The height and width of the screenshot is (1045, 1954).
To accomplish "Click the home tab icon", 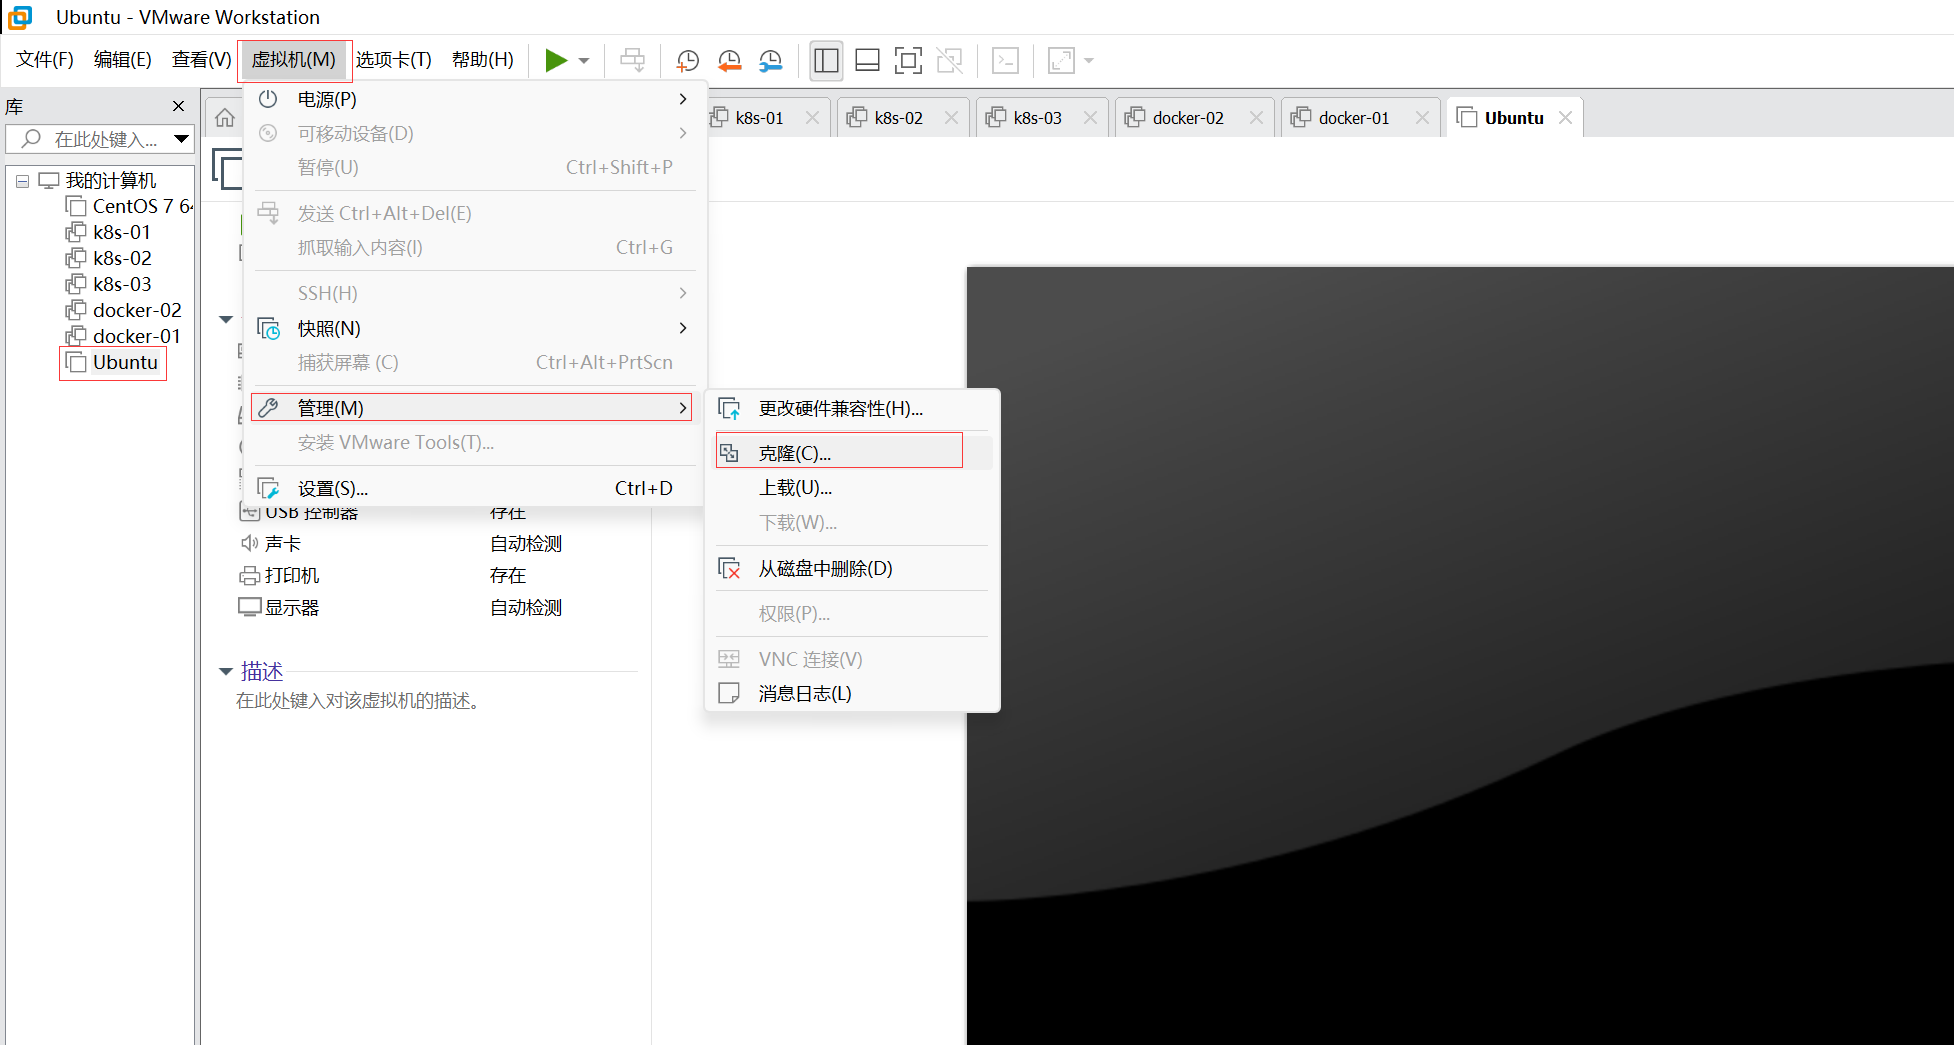I will [225, 118].
